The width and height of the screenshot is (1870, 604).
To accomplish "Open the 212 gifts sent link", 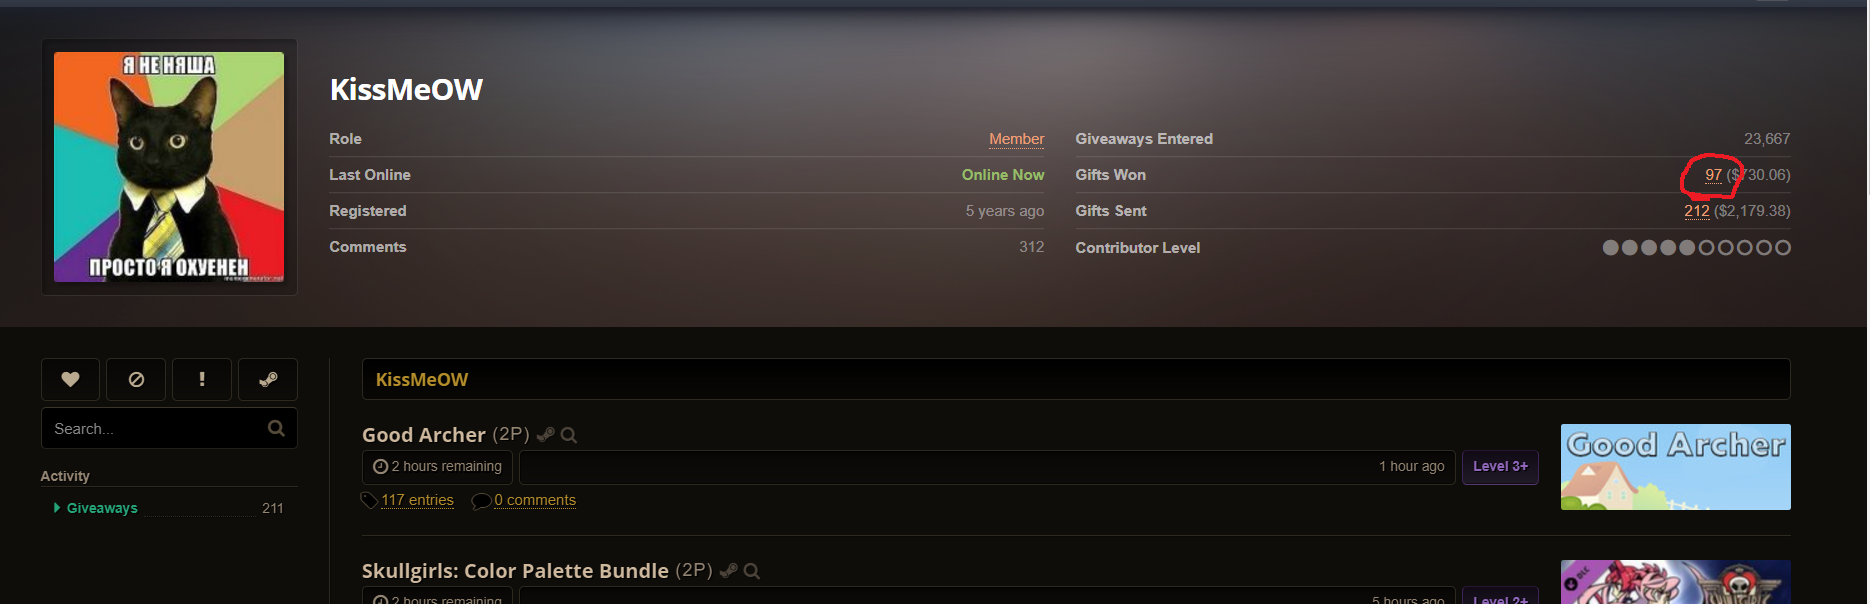I will pos(1696,211).
